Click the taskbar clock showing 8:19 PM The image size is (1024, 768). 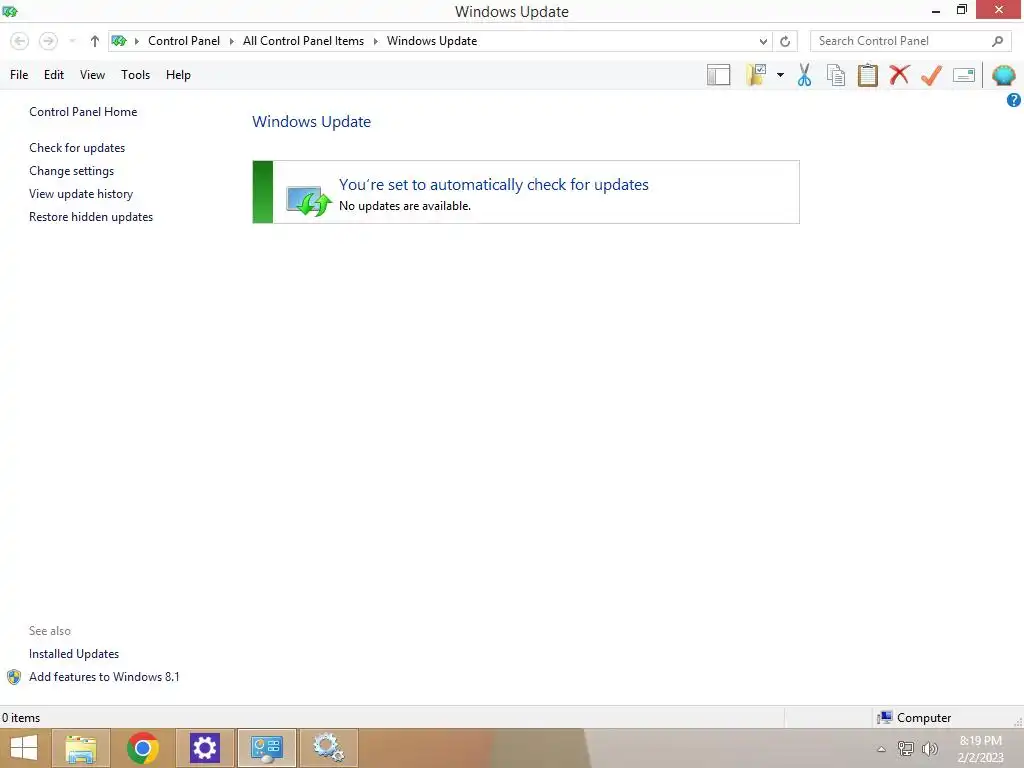point(980,748)
